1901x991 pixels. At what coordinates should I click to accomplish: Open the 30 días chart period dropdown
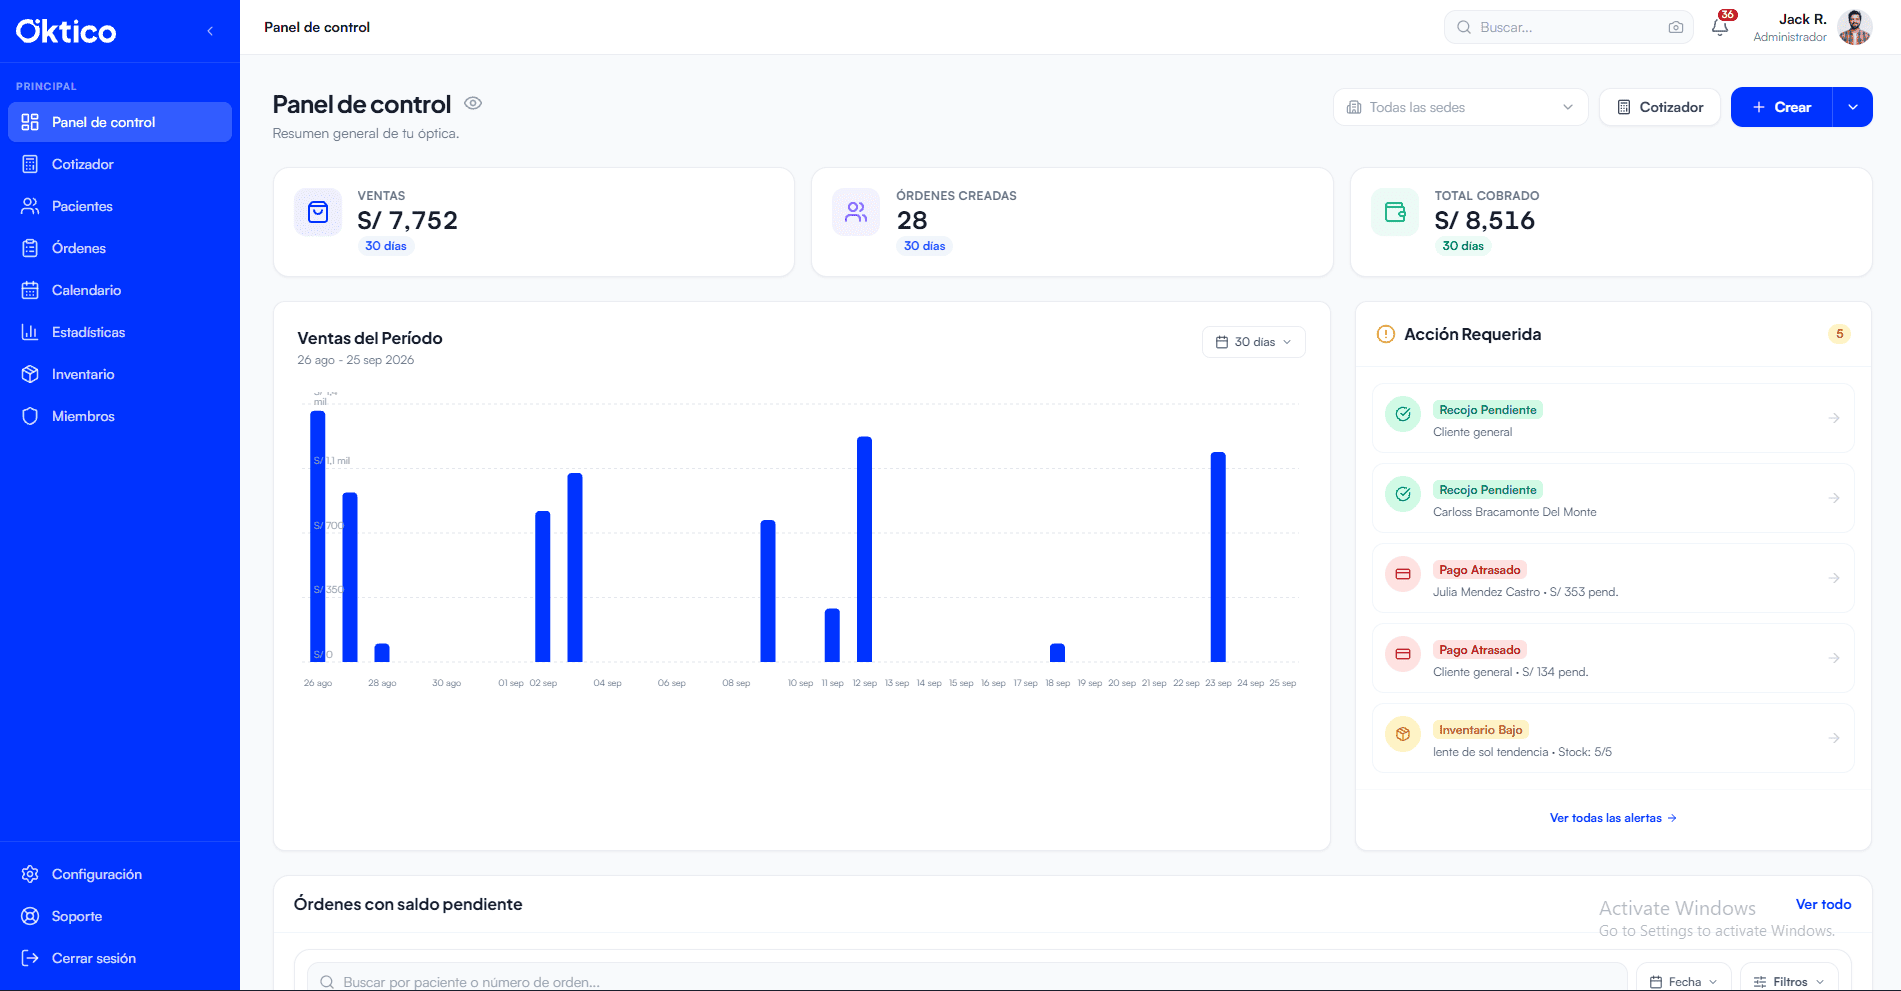[x=1253, y=342]
